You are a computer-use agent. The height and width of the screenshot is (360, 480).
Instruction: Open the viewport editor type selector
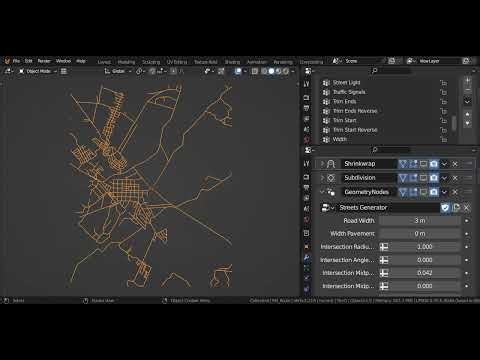(x=8, y=71)
